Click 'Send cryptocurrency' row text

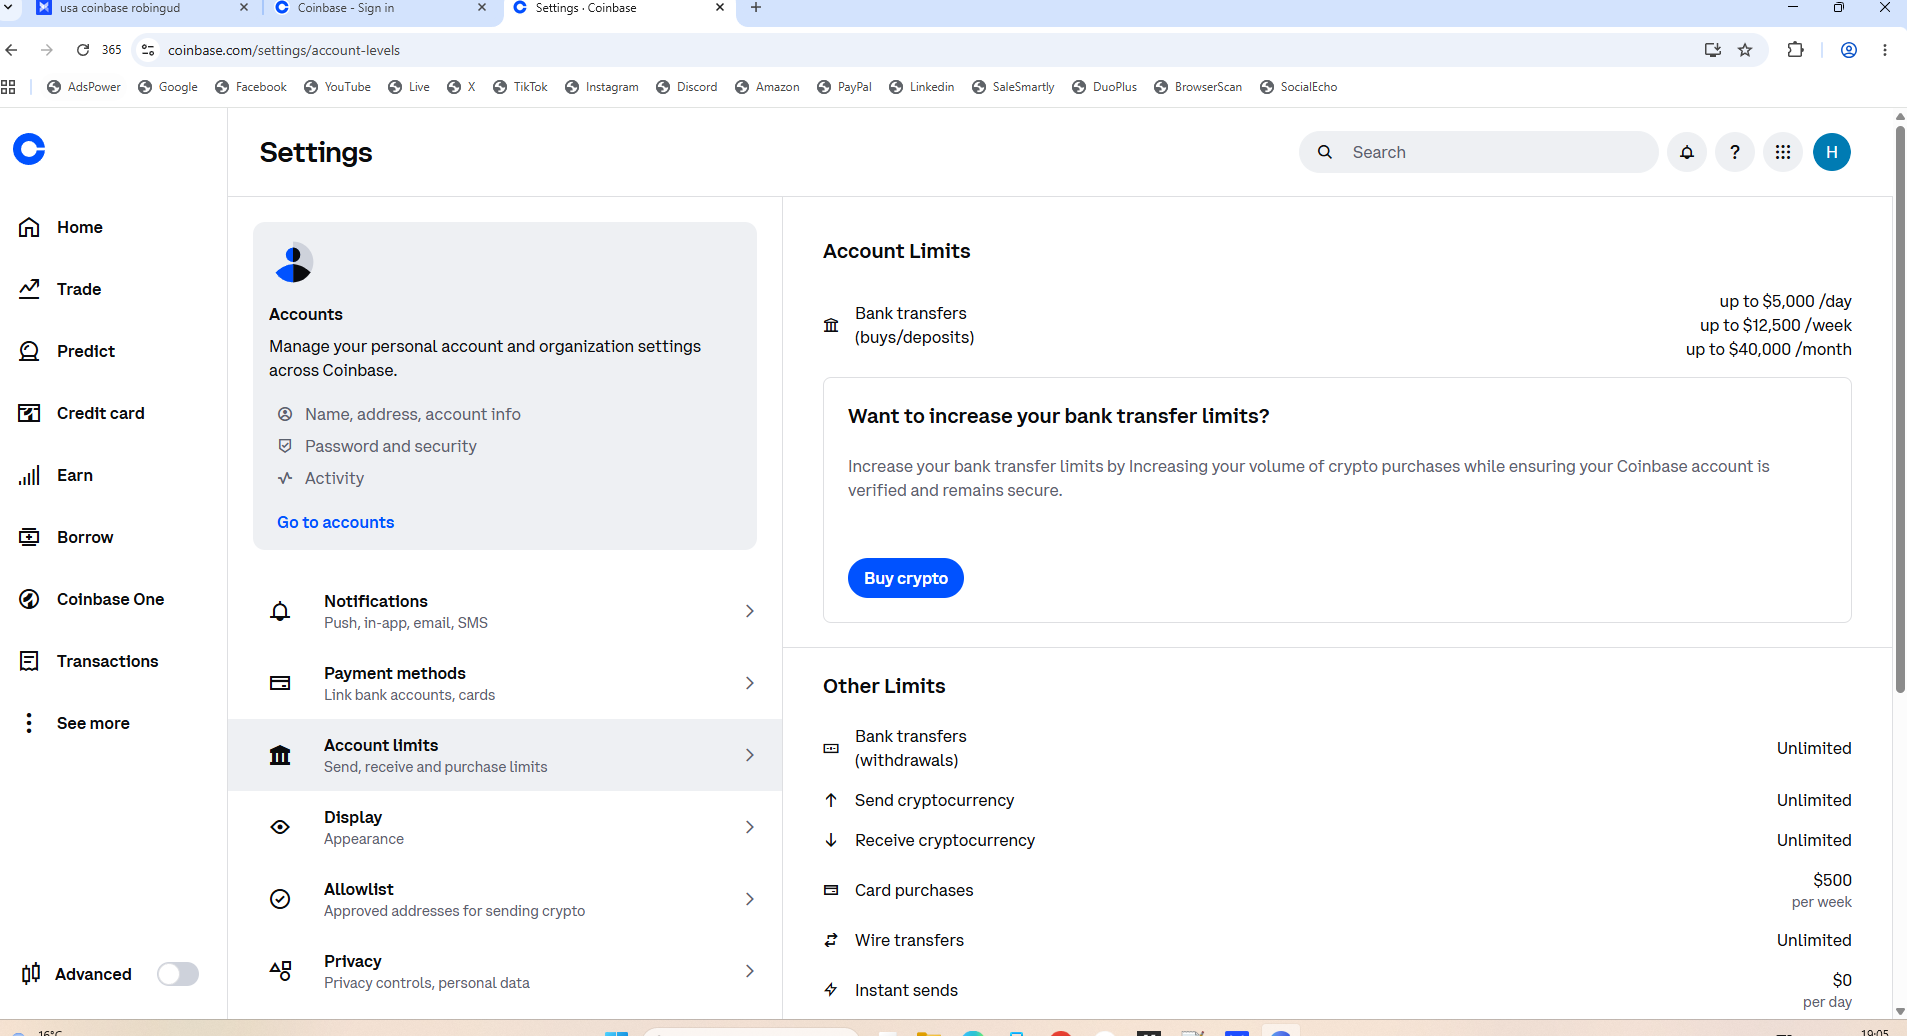point(934,800)
